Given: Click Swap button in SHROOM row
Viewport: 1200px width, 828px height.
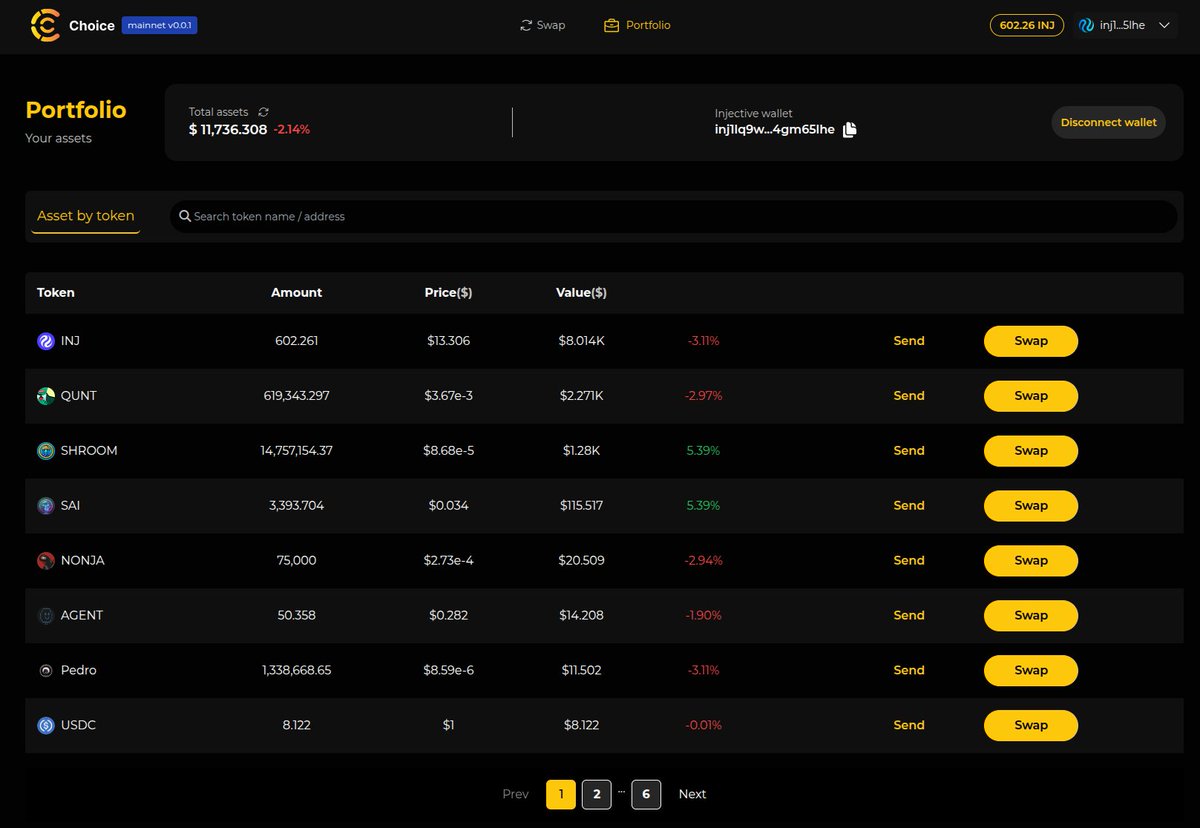Looking at the screenshot, I should point(1031,451).
